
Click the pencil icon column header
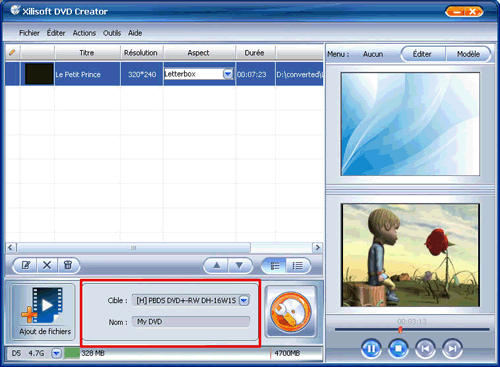pos(13,53)
